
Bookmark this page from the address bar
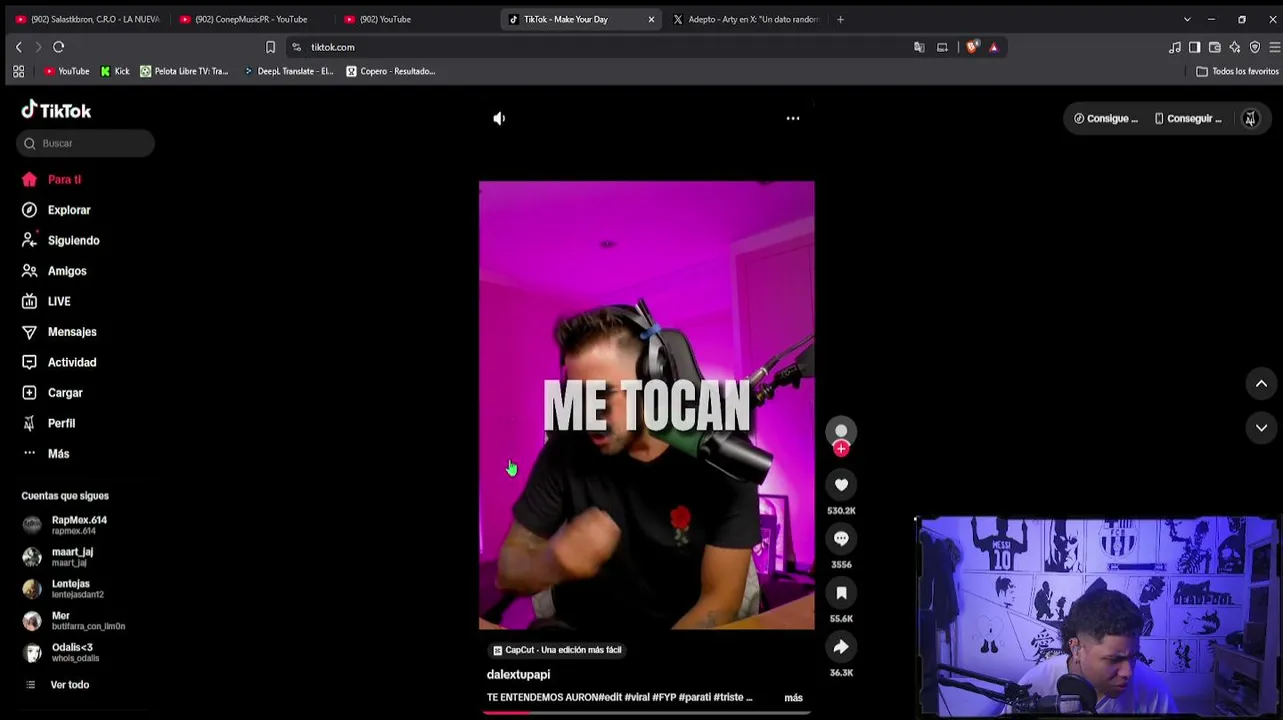270,47
